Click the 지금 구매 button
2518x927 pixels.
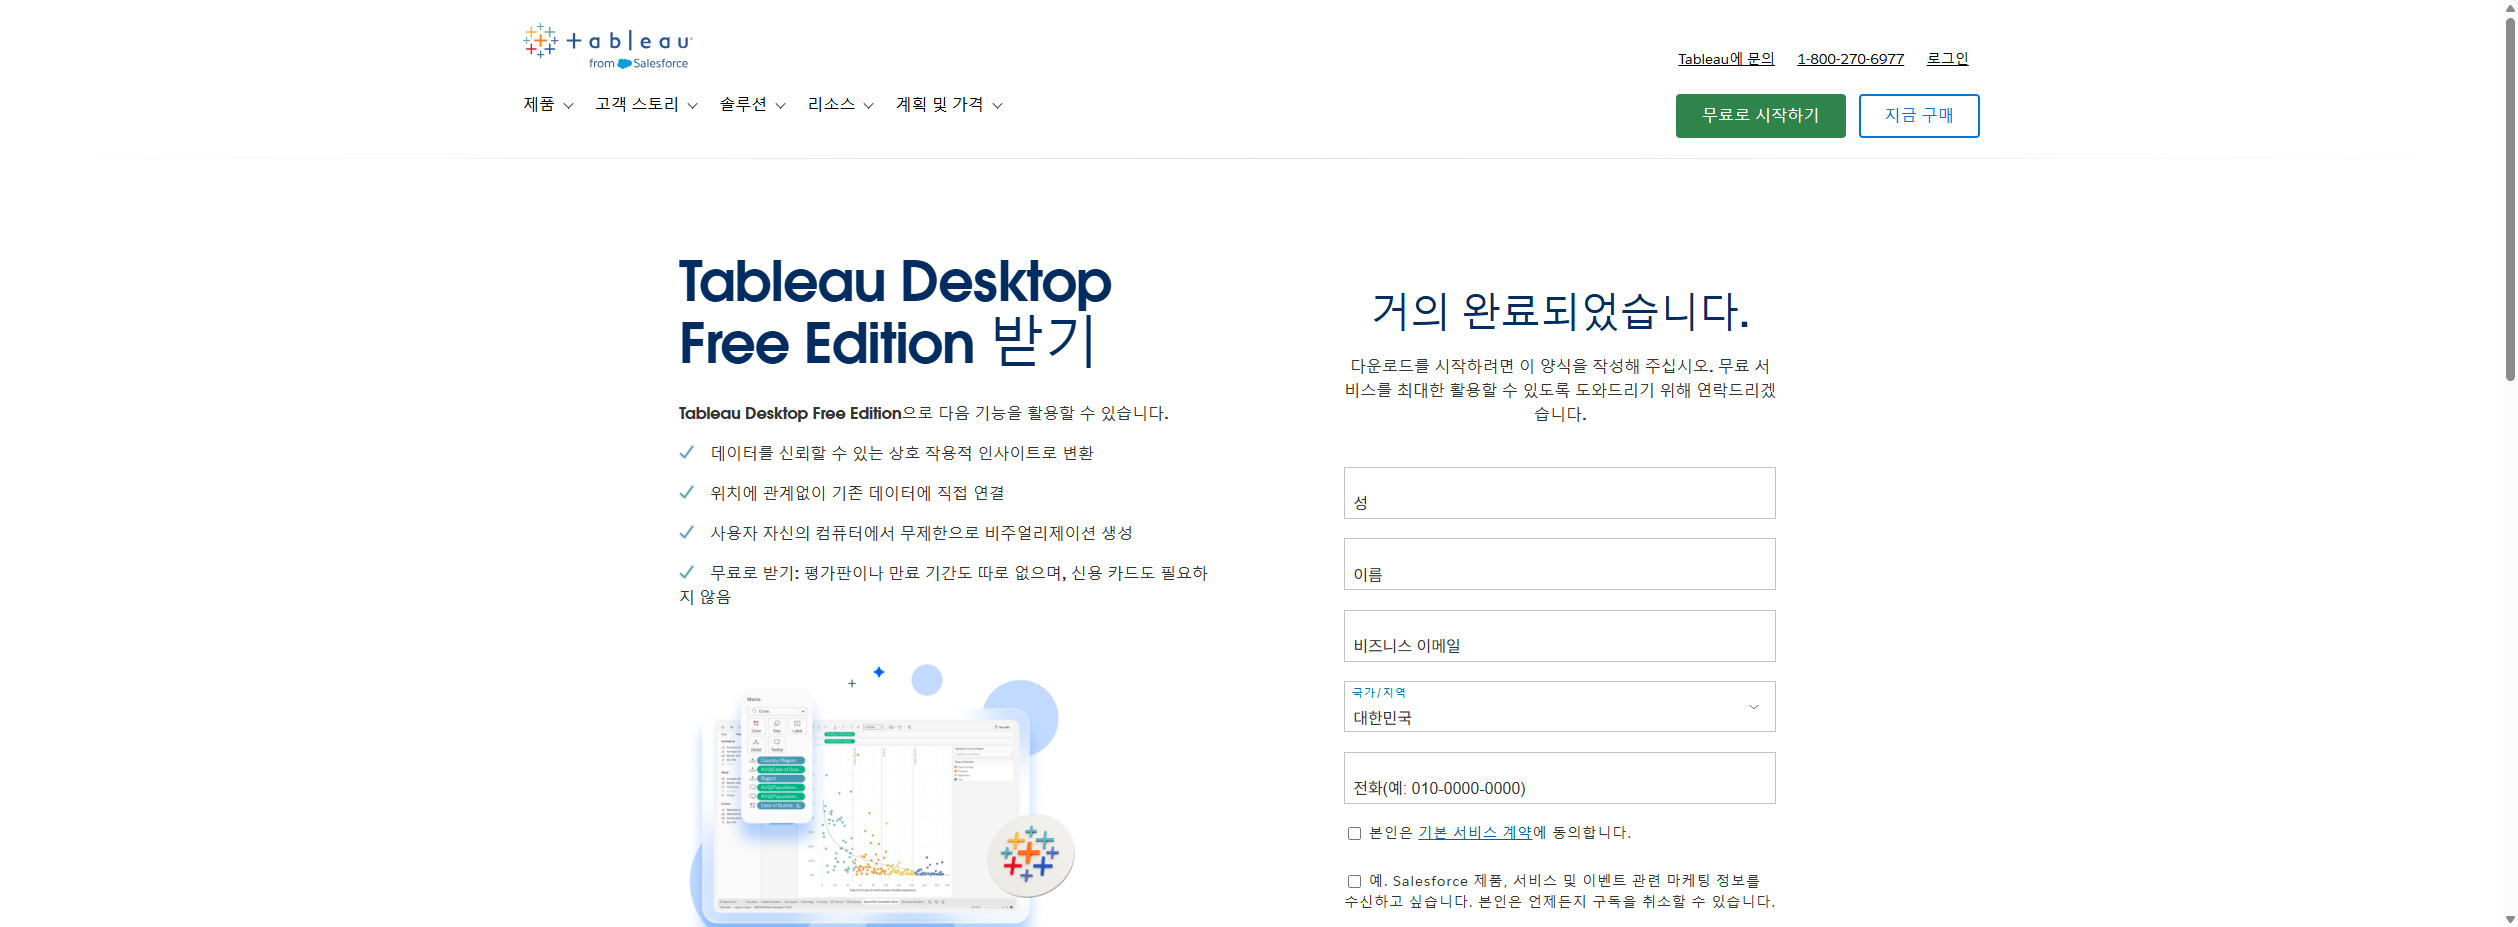(x=1919, y=116)
